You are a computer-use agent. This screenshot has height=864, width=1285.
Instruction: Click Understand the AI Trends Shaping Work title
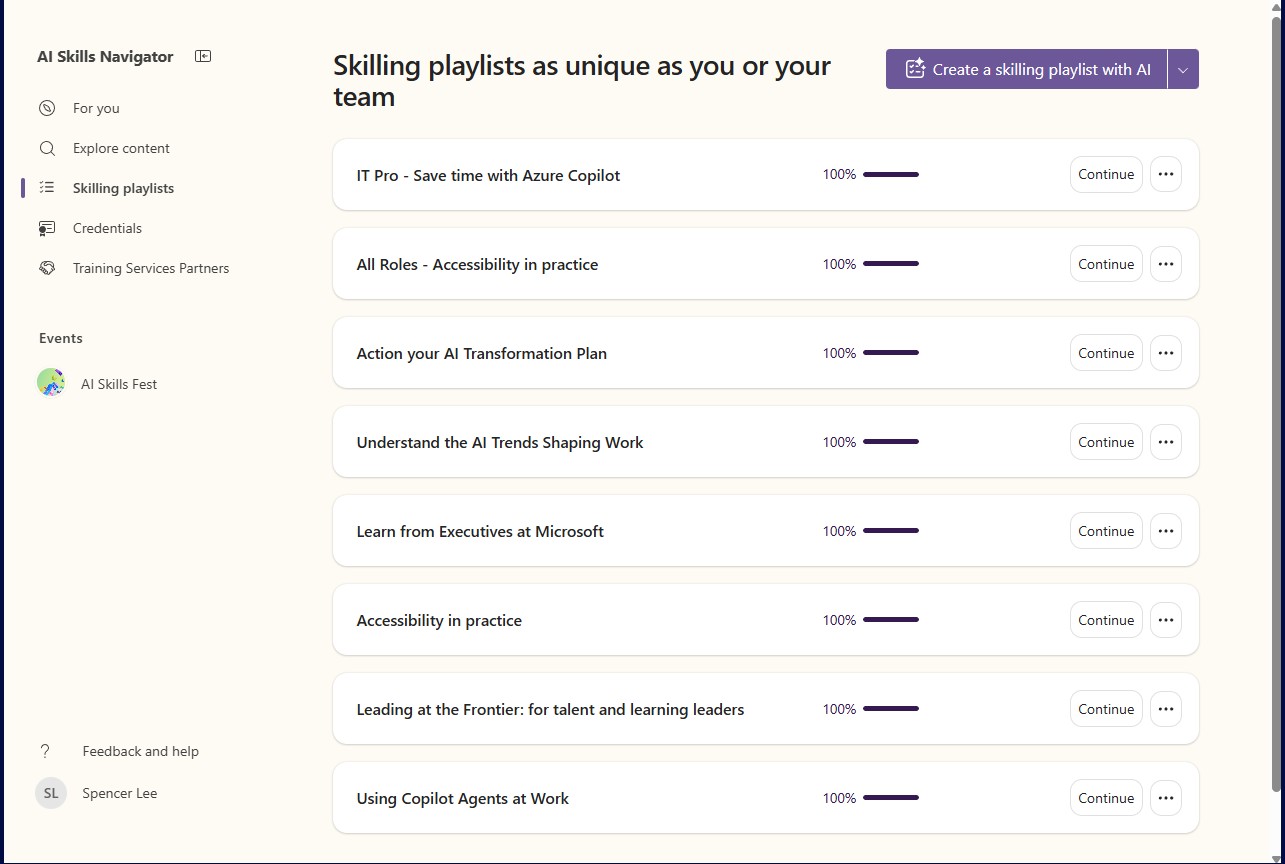pos(500,442)
